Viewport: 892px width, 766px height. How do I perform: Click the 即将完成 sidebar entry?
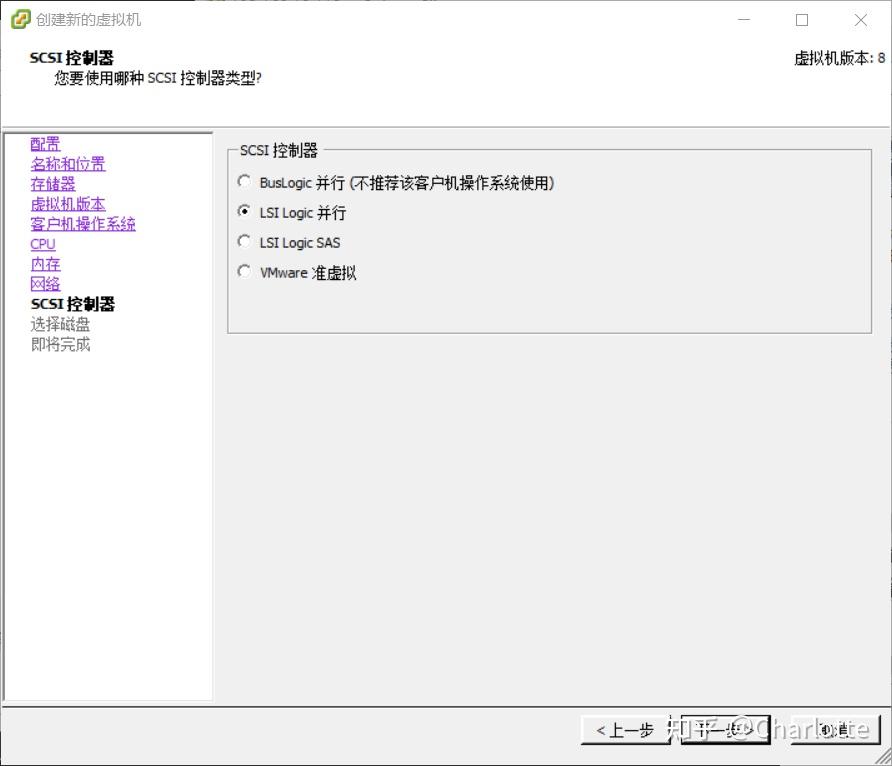click(60, 343)
